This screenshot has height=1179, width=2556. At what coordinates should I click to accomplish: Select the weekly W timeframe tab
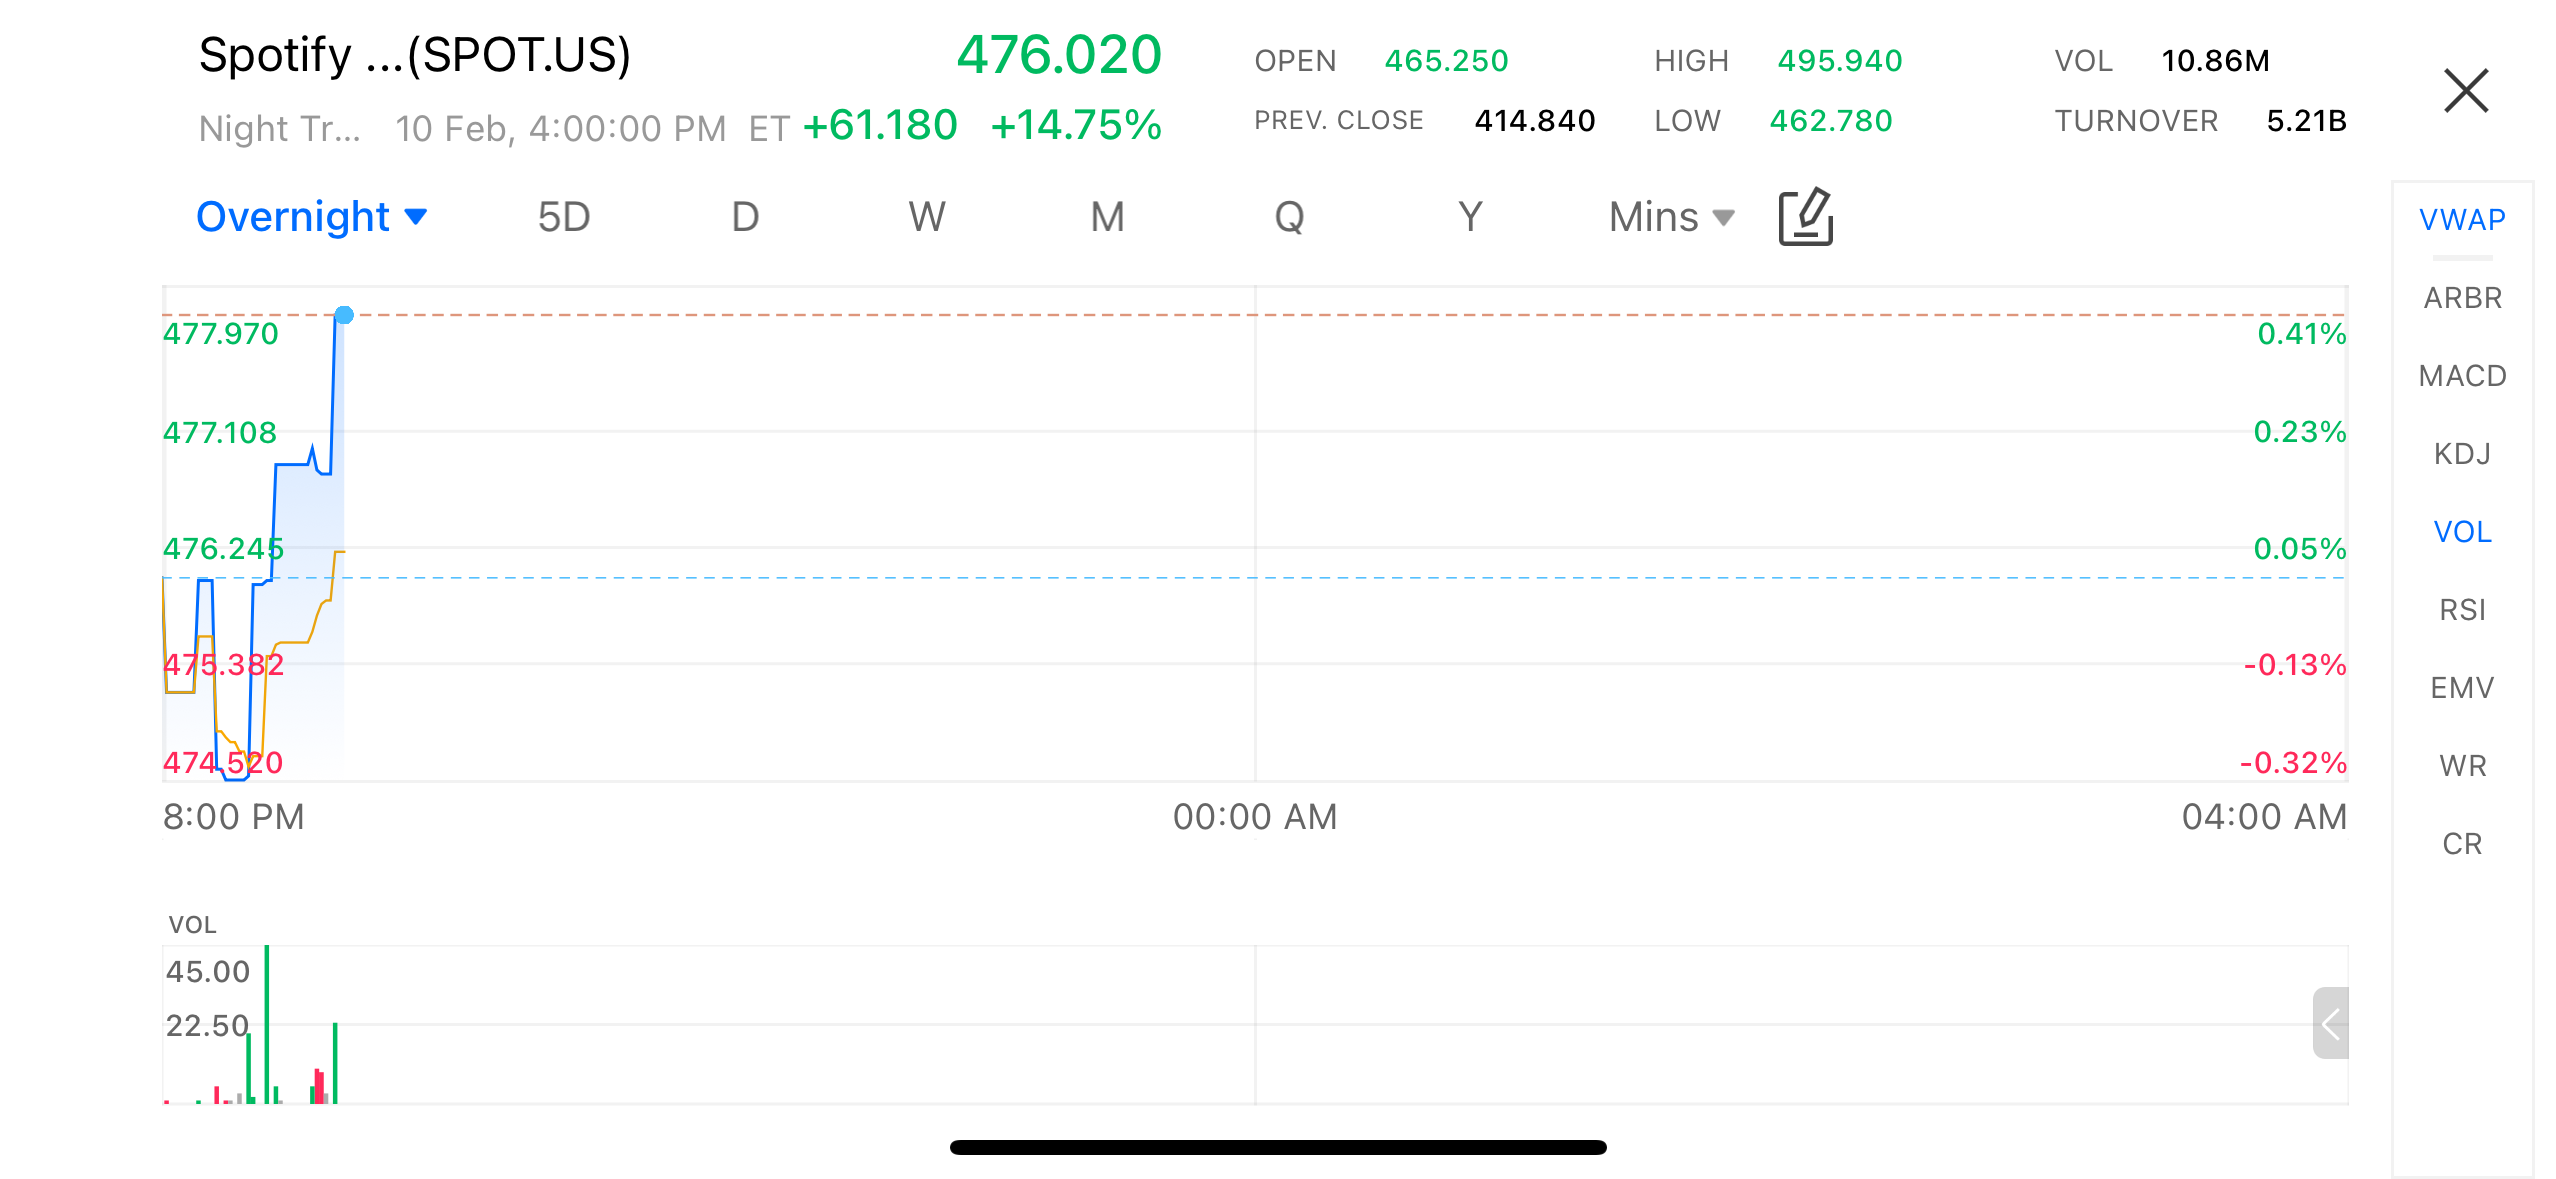(x=927, y=217)
